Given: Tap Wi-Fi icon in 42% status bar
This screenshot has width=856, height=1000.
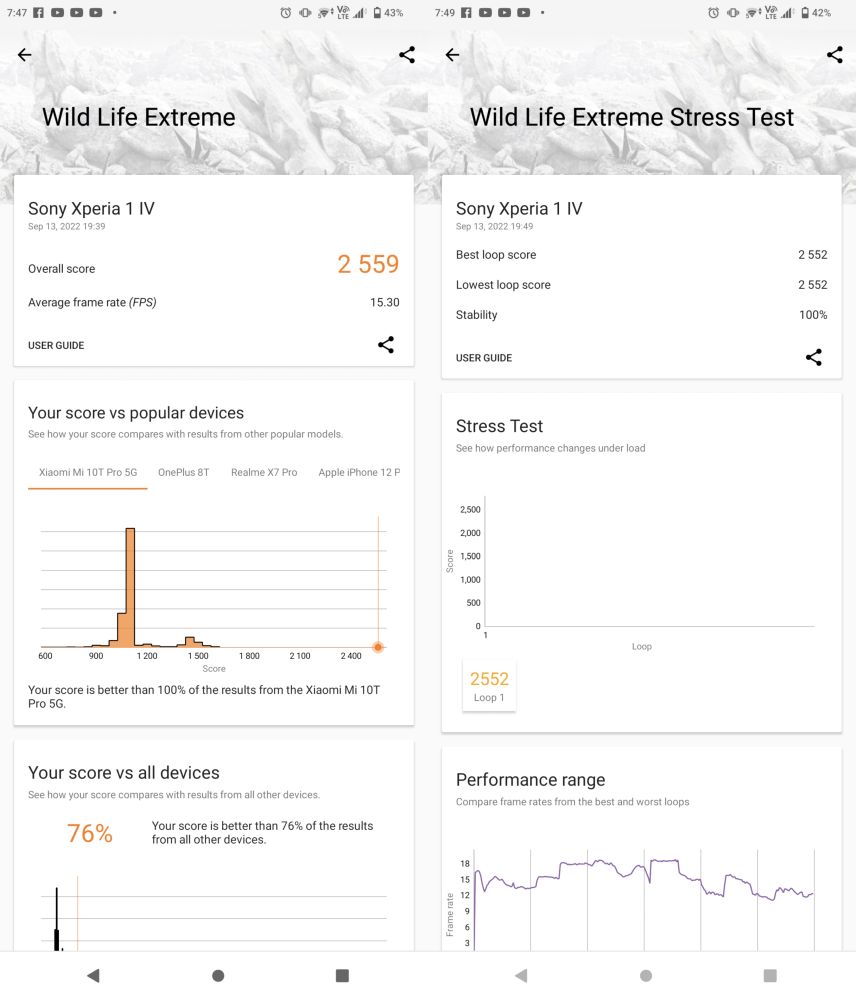Looking at the screenshot, I should (753, 12).
